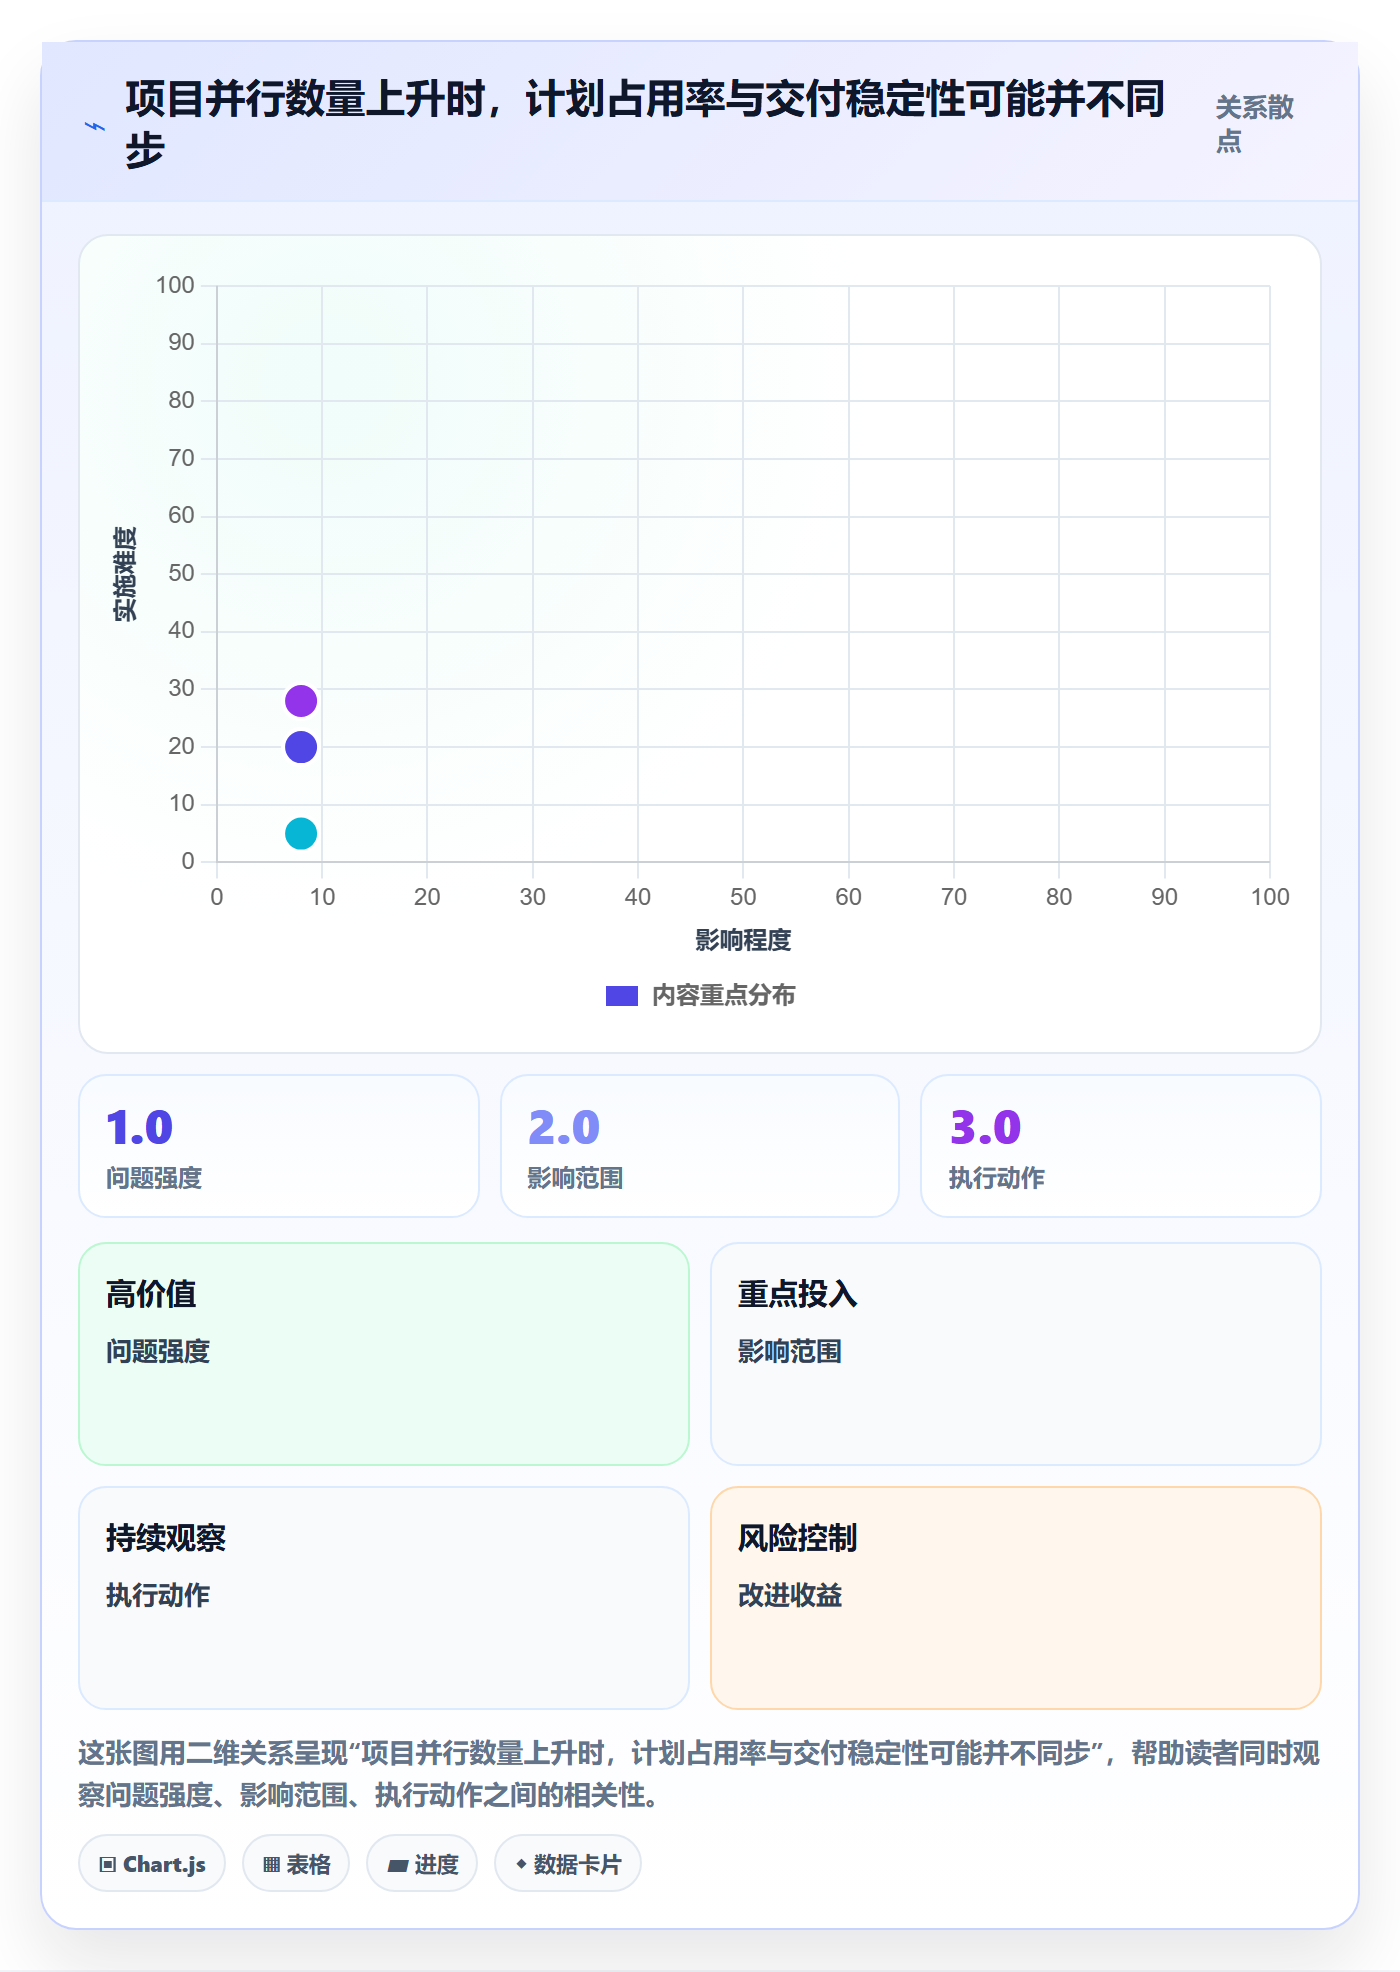Image resolution: width=1400 pixels, height=1972 pixels.
Task: Pick the cyan scatter point near 5
Action: click(x=301, y=833)
